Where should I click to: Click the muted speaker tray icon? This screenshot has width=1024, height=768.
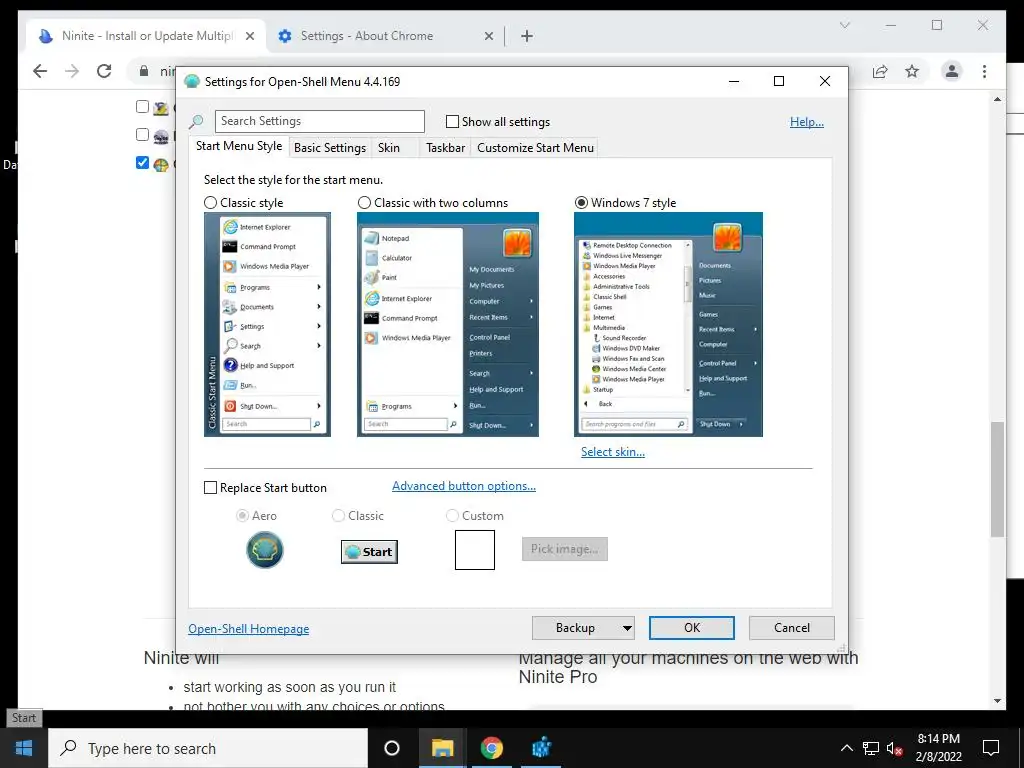click(x=894, y=748)
